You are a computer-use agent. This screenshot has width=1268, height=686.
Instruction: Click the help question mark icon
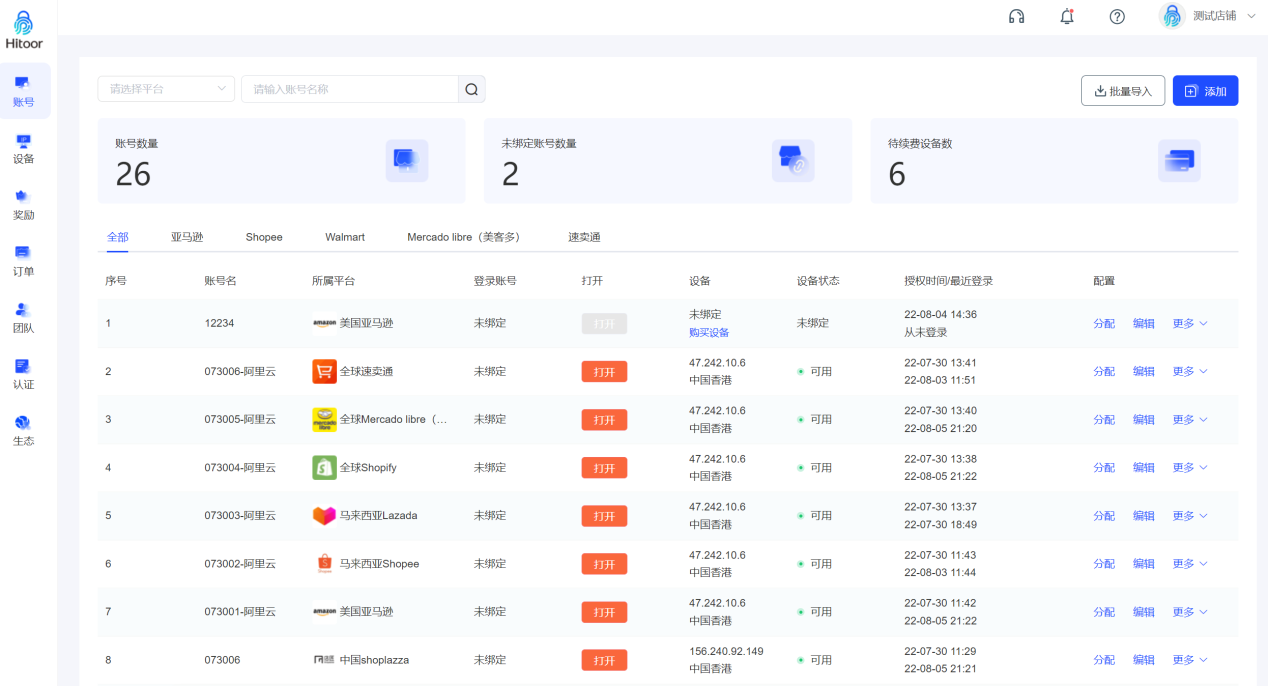pyautogui.click(x=1117, y=16)
